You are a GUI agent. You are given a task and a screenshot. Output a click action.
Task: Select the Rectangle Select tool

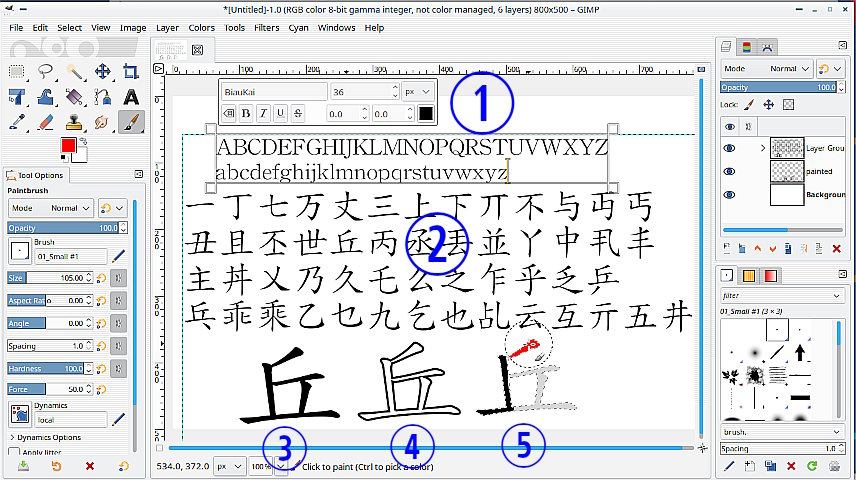[x=17, y=72]
